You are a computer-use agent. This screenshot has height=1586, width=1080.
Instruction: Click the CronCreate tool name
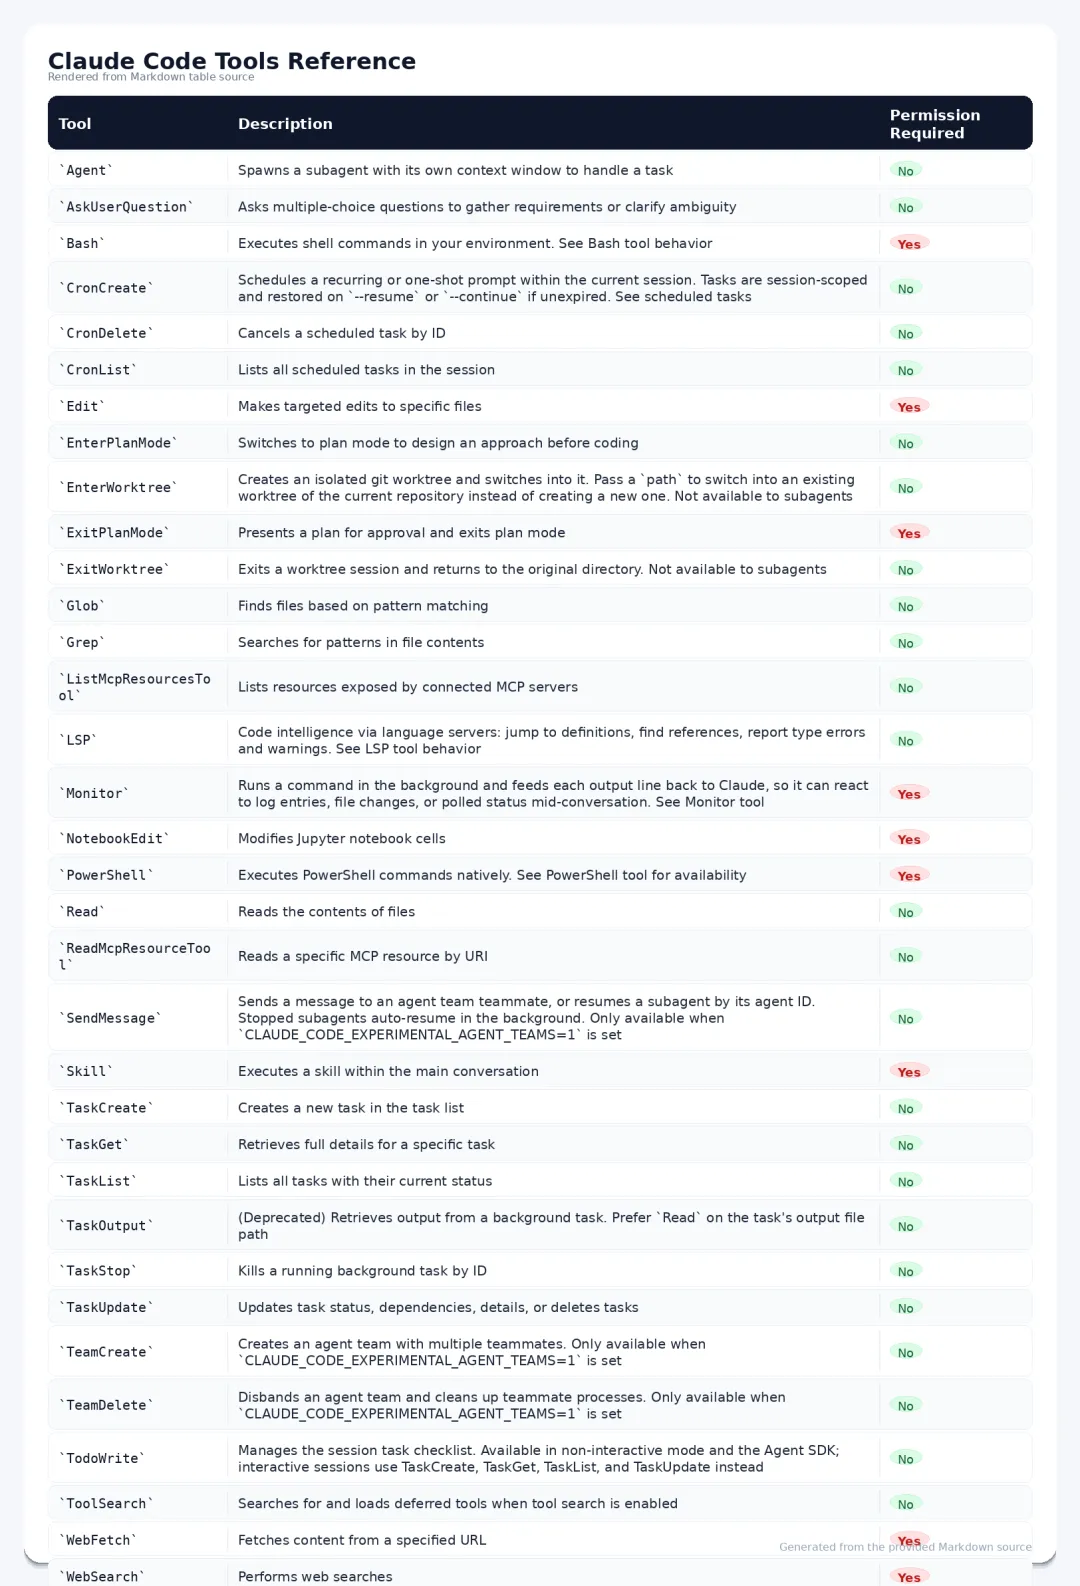tap(106, 288)
